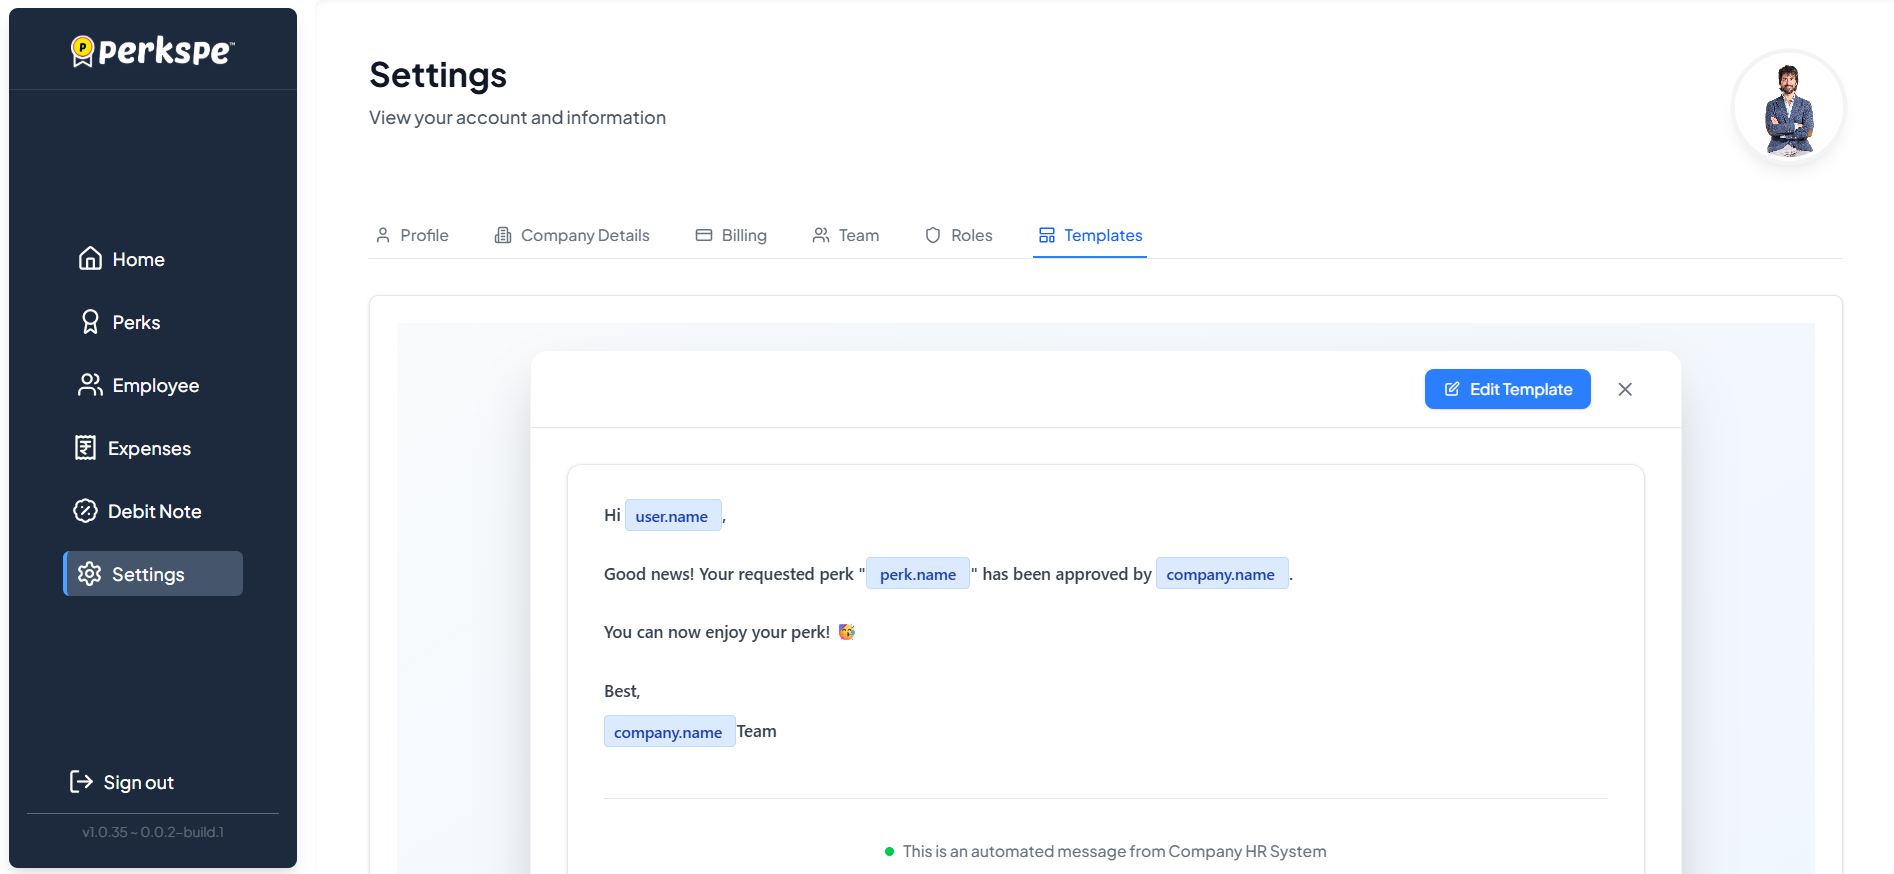The width and height of the screenshot is (1894, 874).
Task: Select the Templates tab
Action: [1090, 235]
